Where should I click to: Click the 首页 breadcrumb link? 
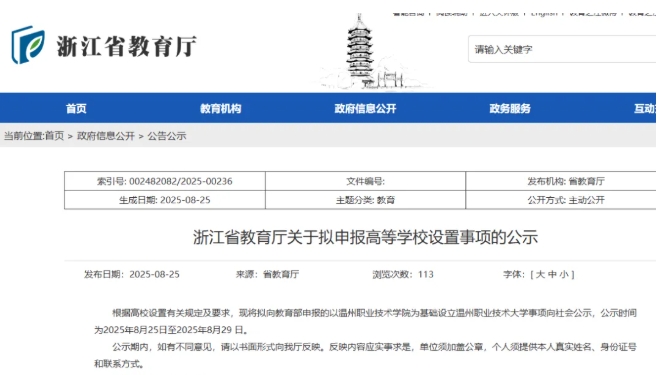[x=54, y=136]
